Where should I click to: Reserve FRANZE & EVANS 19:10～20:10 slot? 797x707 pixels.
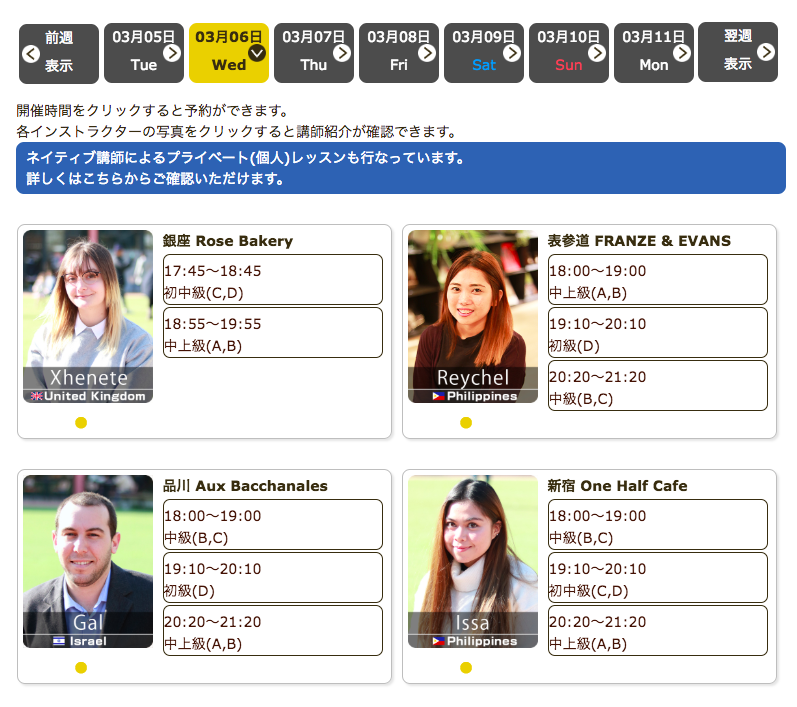[x=657, y=333]
